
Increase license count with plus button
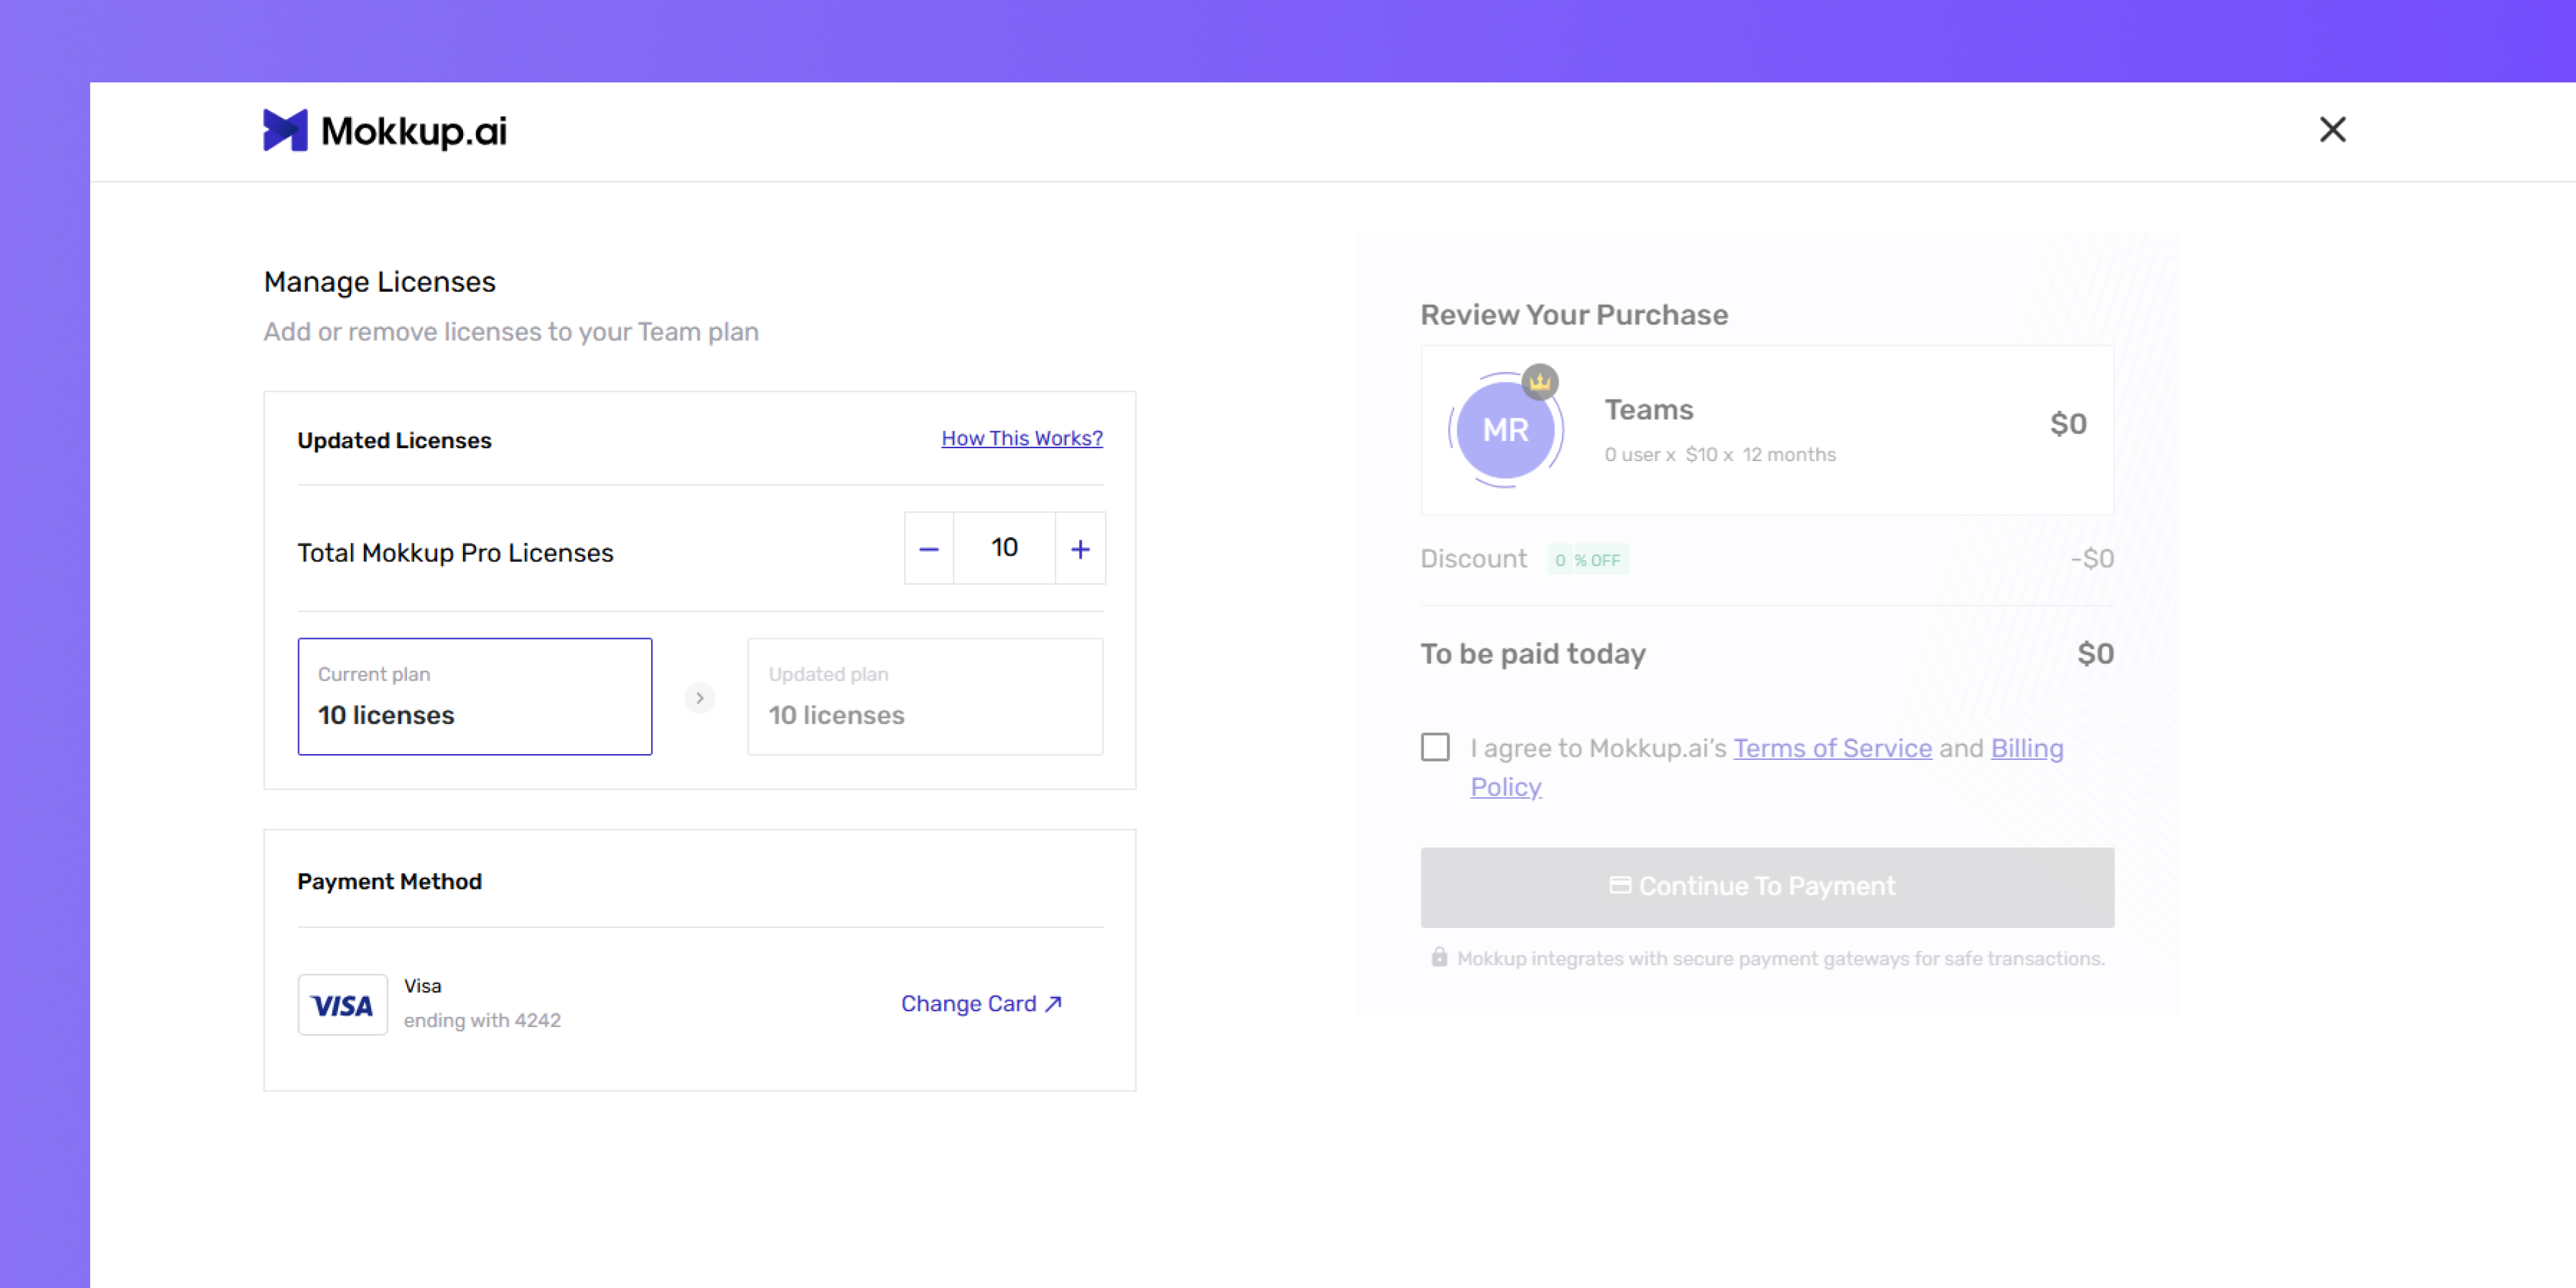pos(1080,548)
